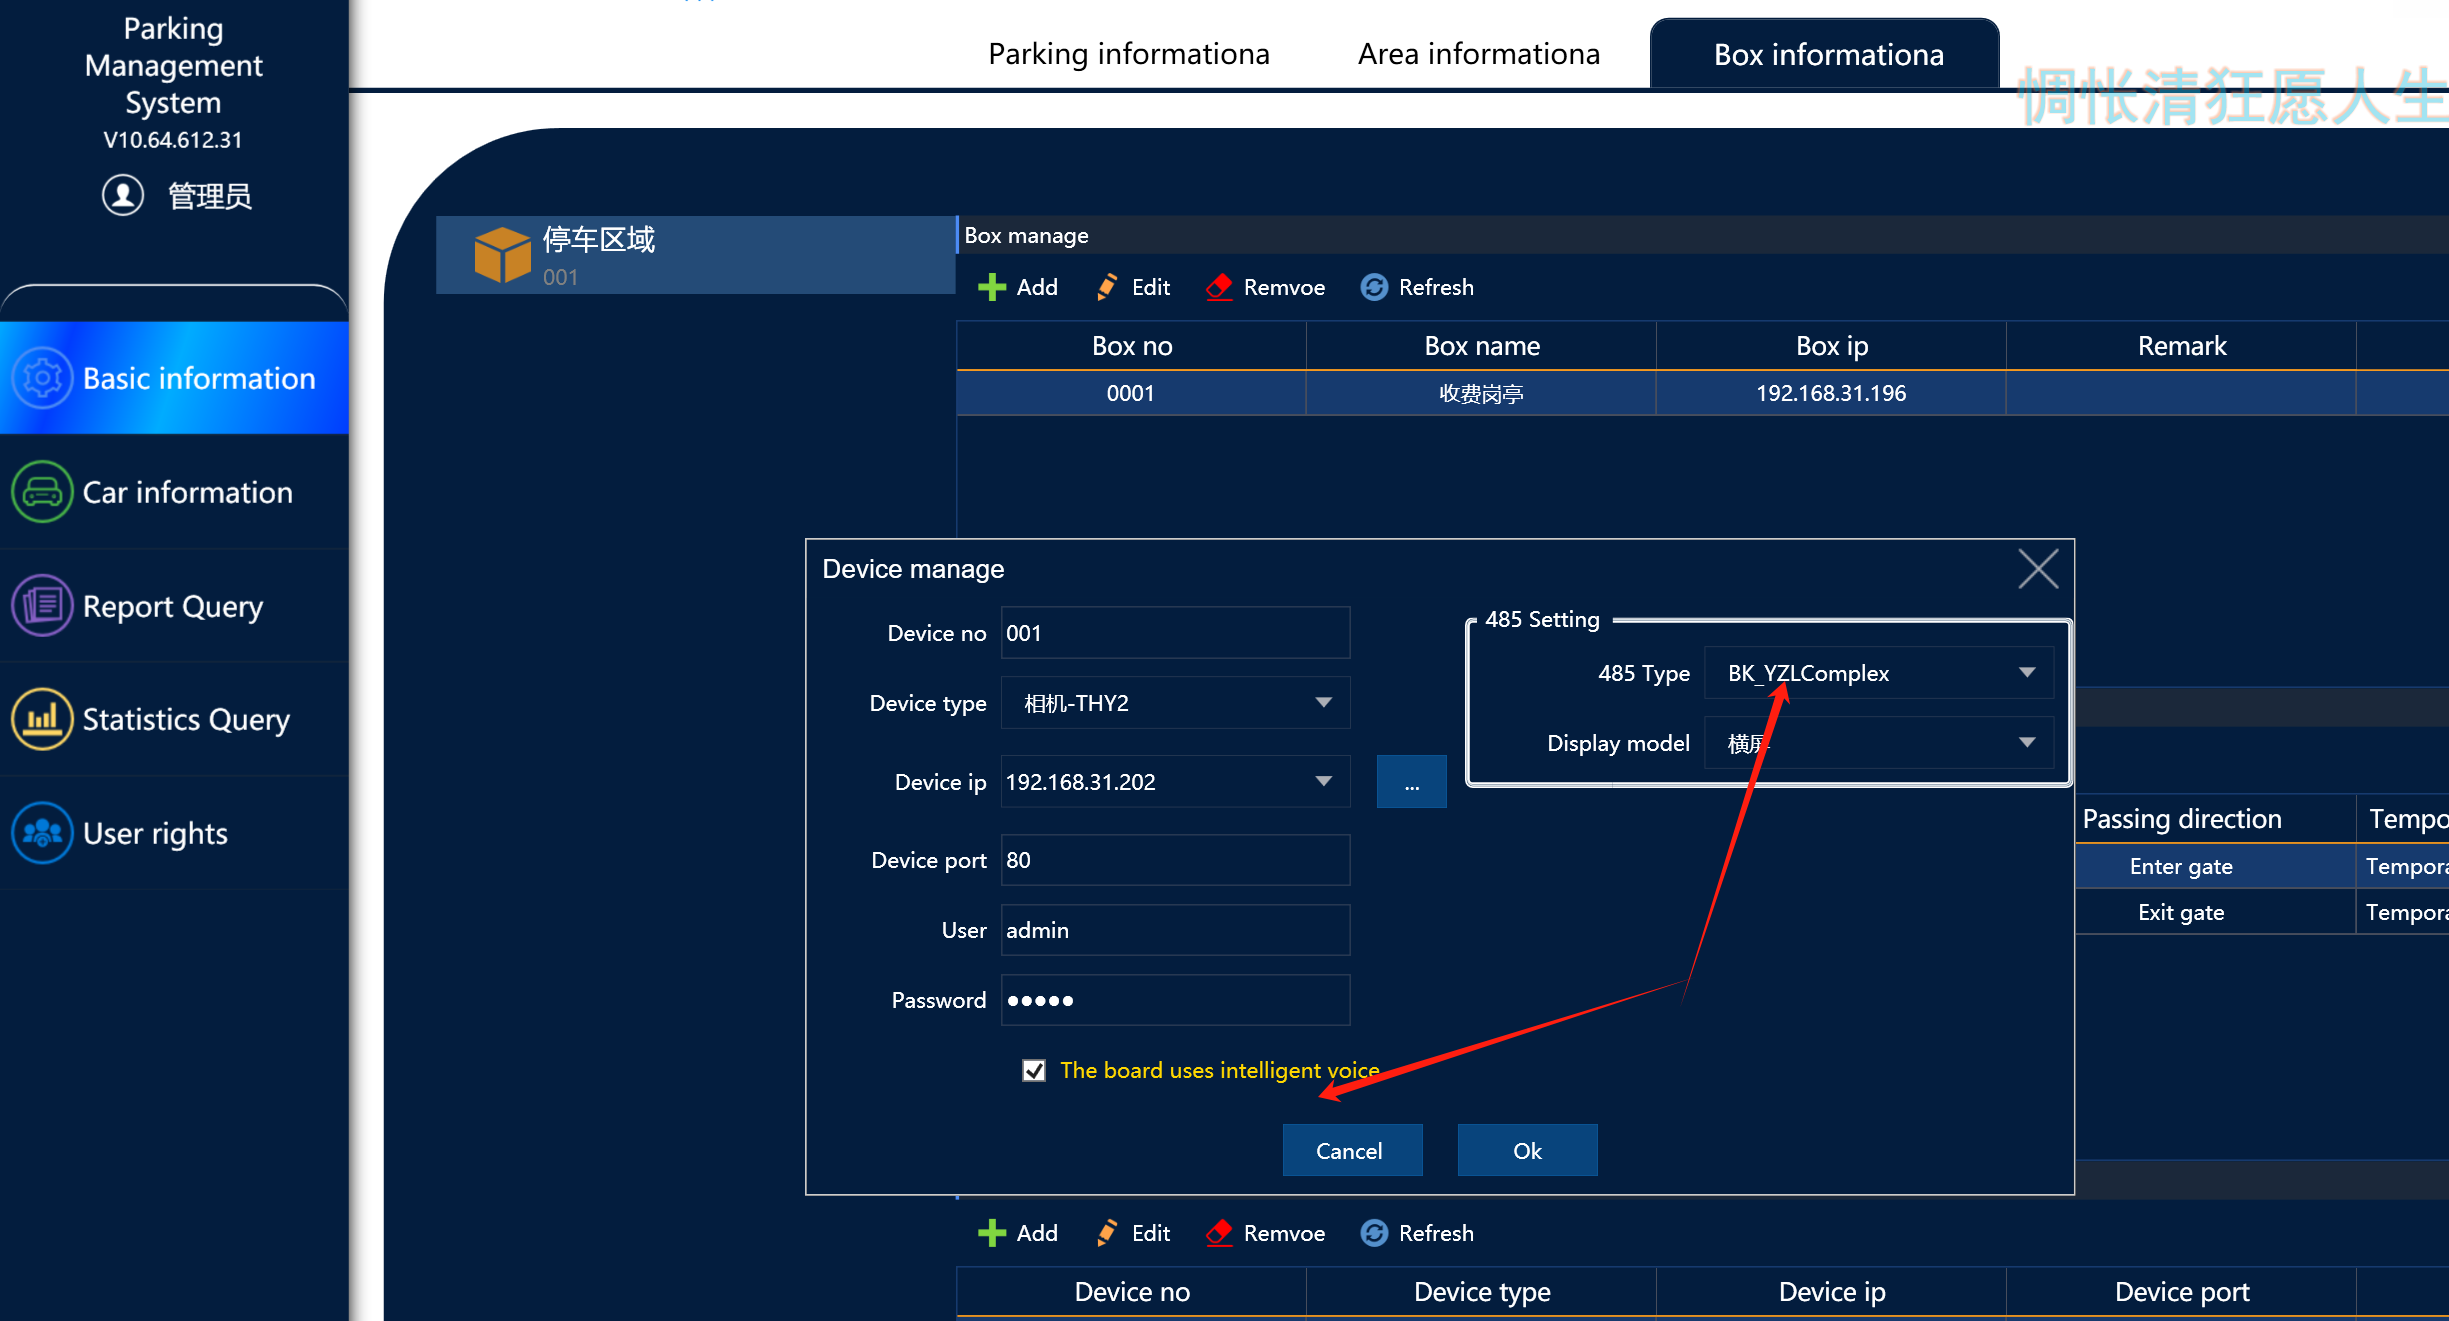Click the Refresh icon in Box manage toolbar
Viewport: 2449px width, 1321px height.
point(1374,288)
